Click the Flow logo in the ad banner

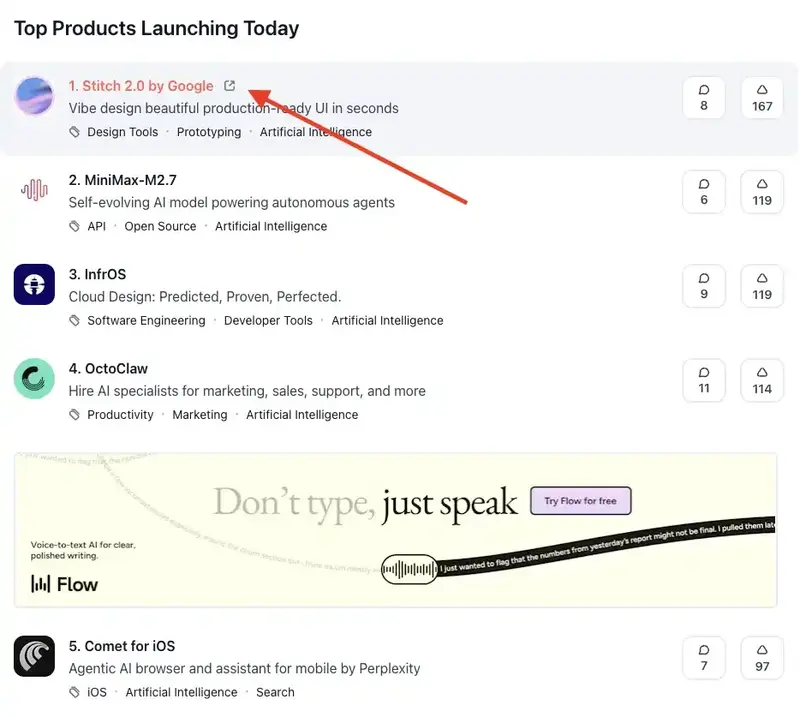pos(64,584)
